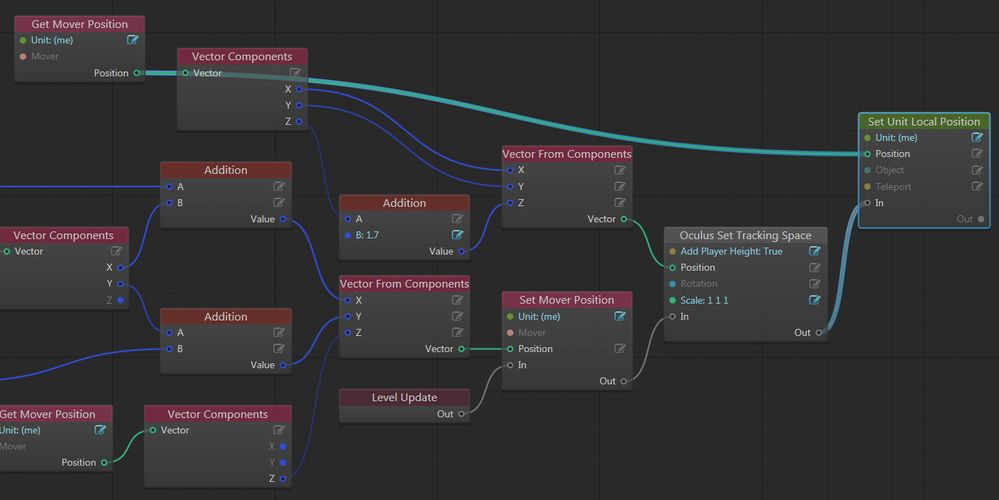This screenshot has height=500, width=999.
Task: Select the Set Mover Position node header
Action: click(x=567, y=300)
